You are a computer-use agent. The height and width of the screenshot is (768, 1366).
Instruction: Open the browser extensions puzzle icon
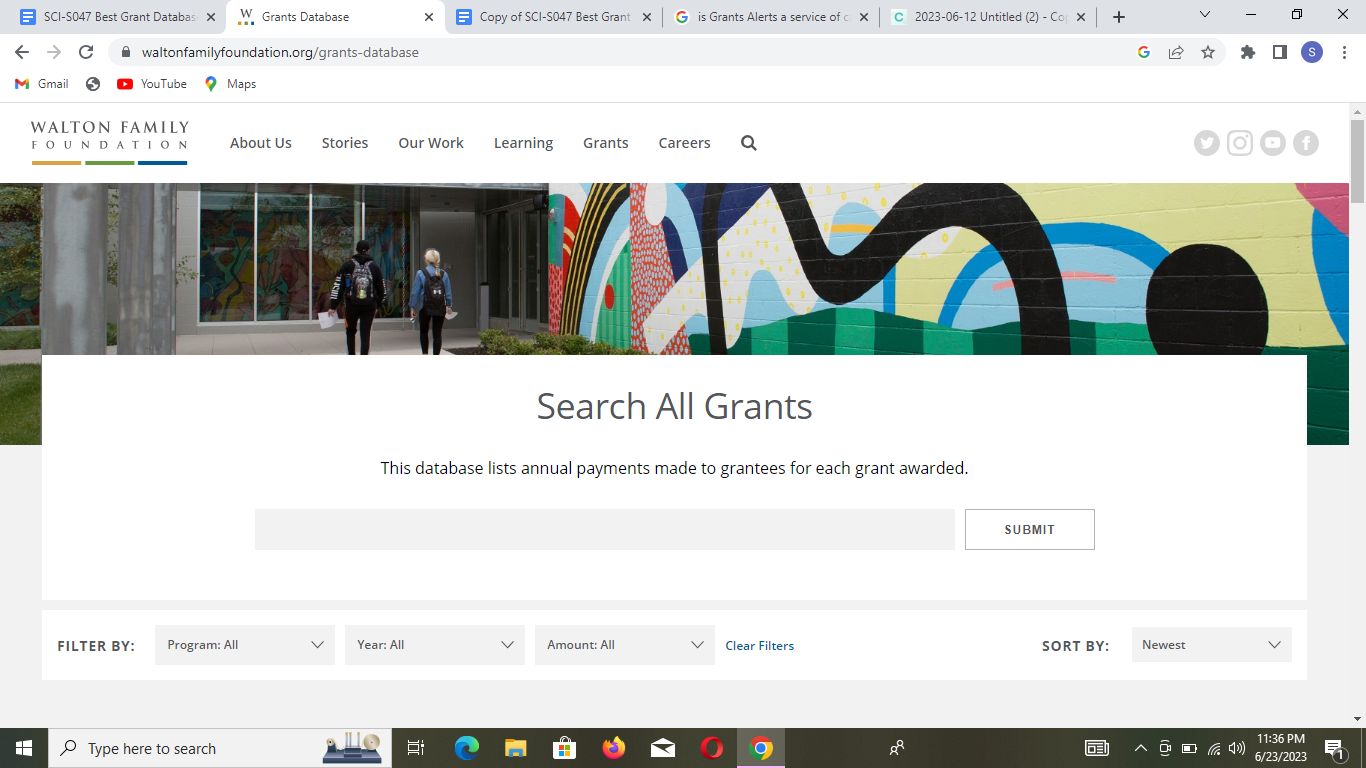coord(1247,52)
